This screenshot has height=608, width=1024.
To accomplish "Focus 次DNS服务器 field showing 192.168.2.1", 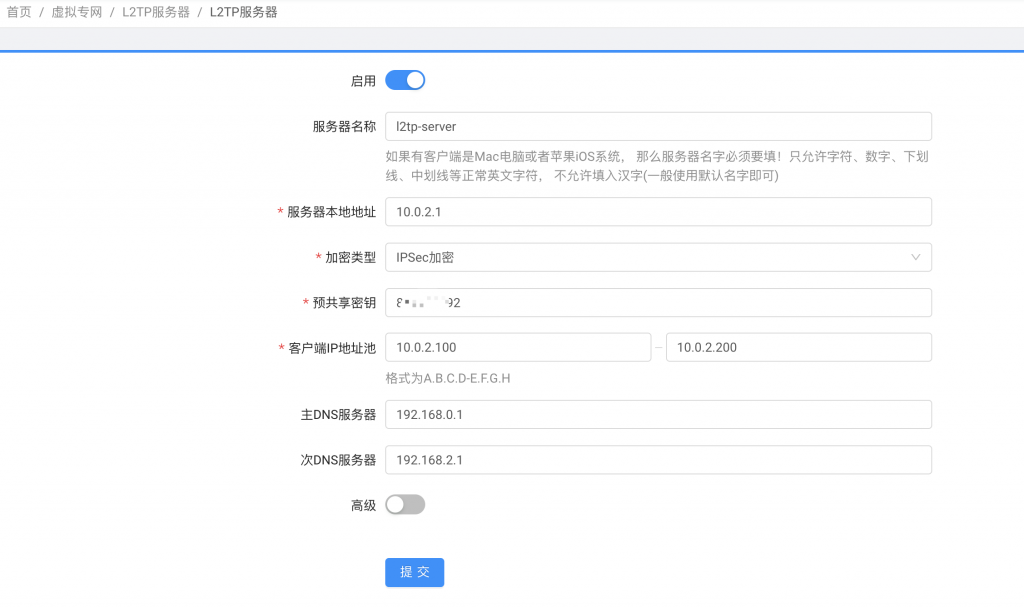I will 657,460.
